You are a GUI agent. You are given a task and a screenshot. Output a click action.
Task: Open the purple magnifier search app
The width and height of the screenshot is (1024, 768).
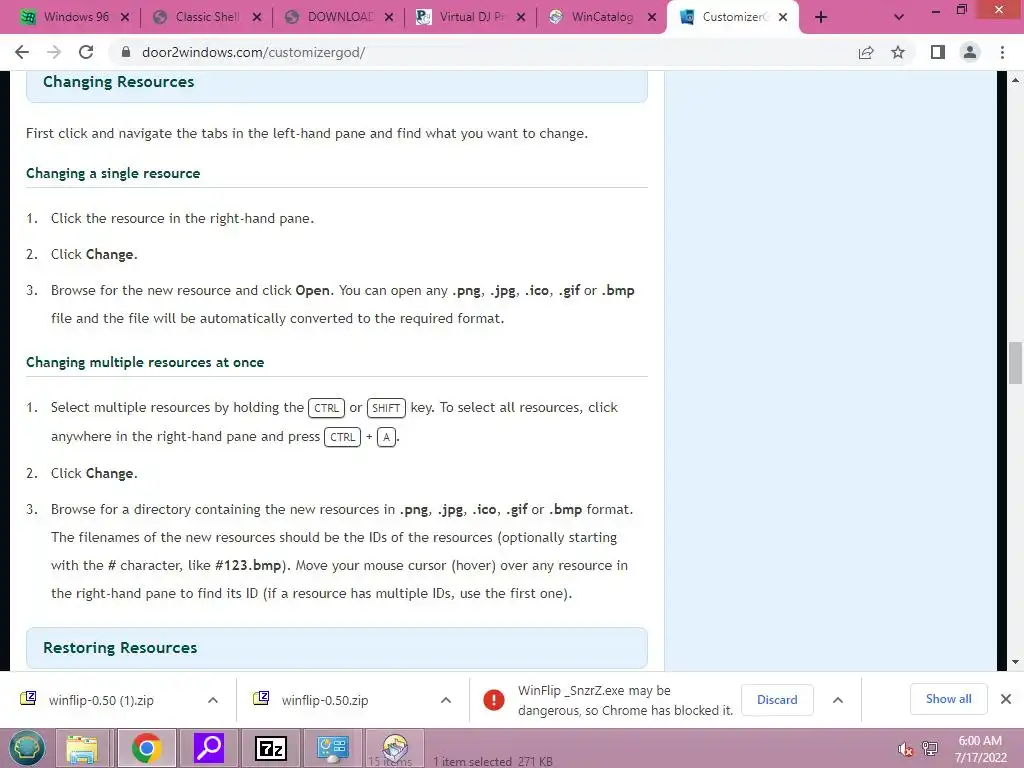coord(209,748)
